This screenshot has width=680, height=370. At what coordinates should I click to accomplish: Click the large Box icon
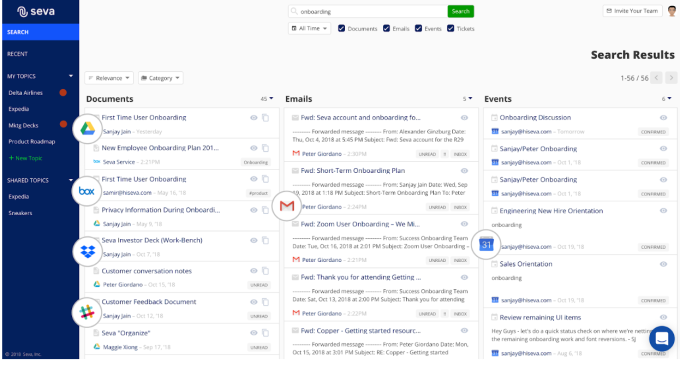pyautogui.click(x=87, y=191)
